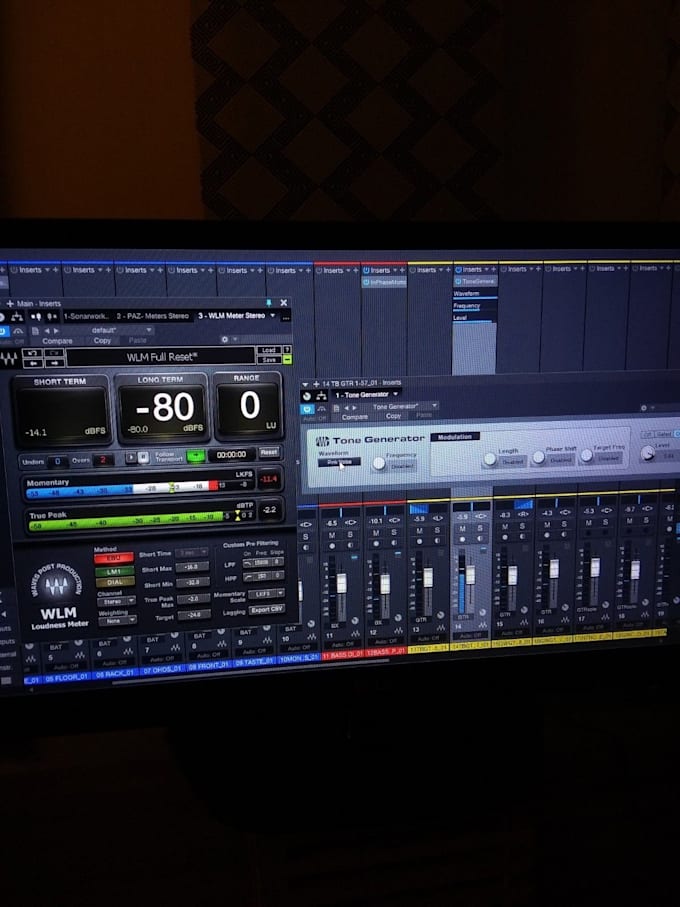Open waveform editor icon on channel 13

click(441, 628)
